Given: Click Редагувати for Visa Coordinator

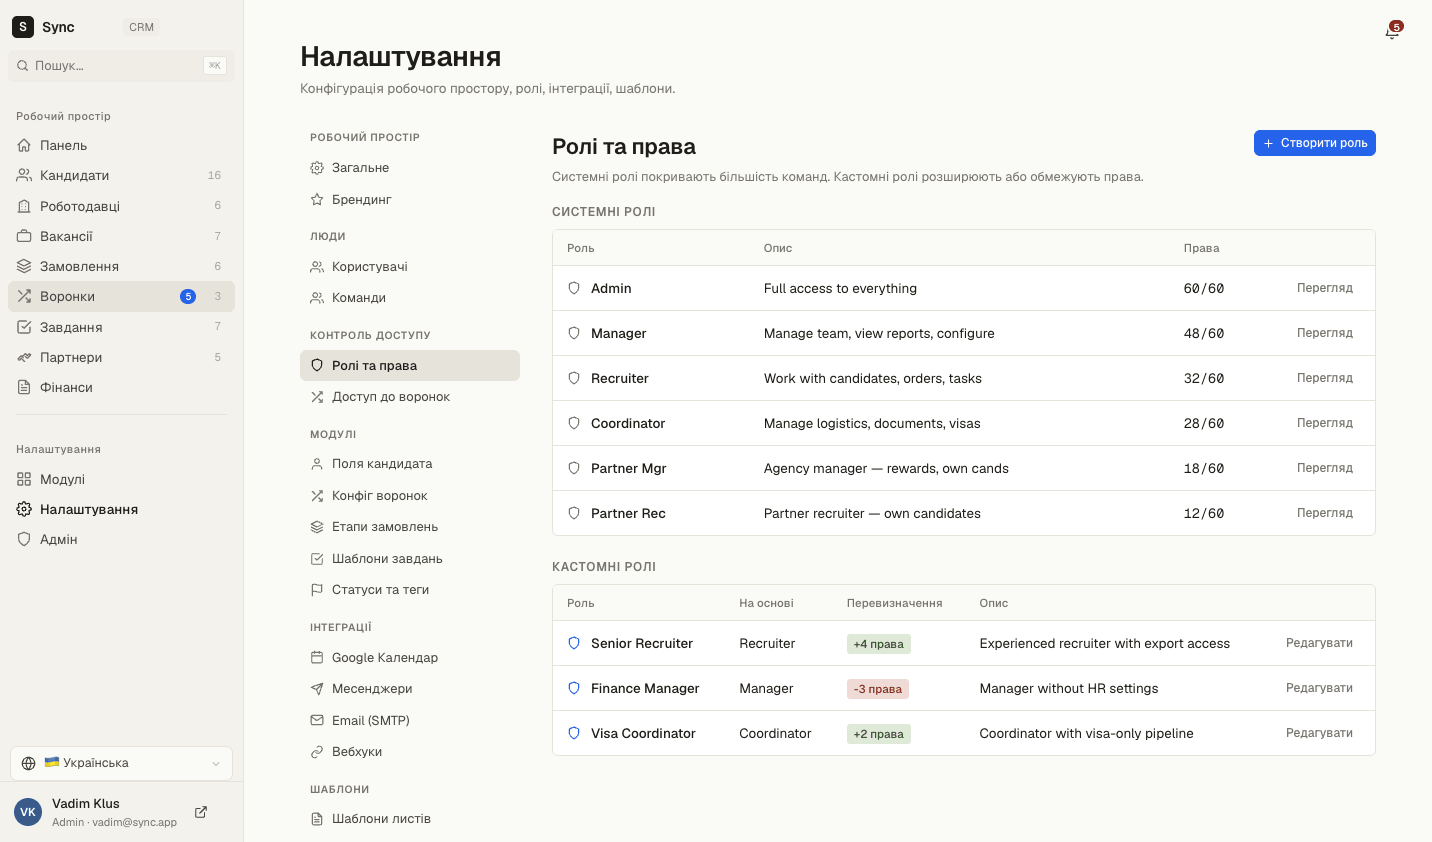Looking at the screenshot, I should click(x=1319, y=733).
